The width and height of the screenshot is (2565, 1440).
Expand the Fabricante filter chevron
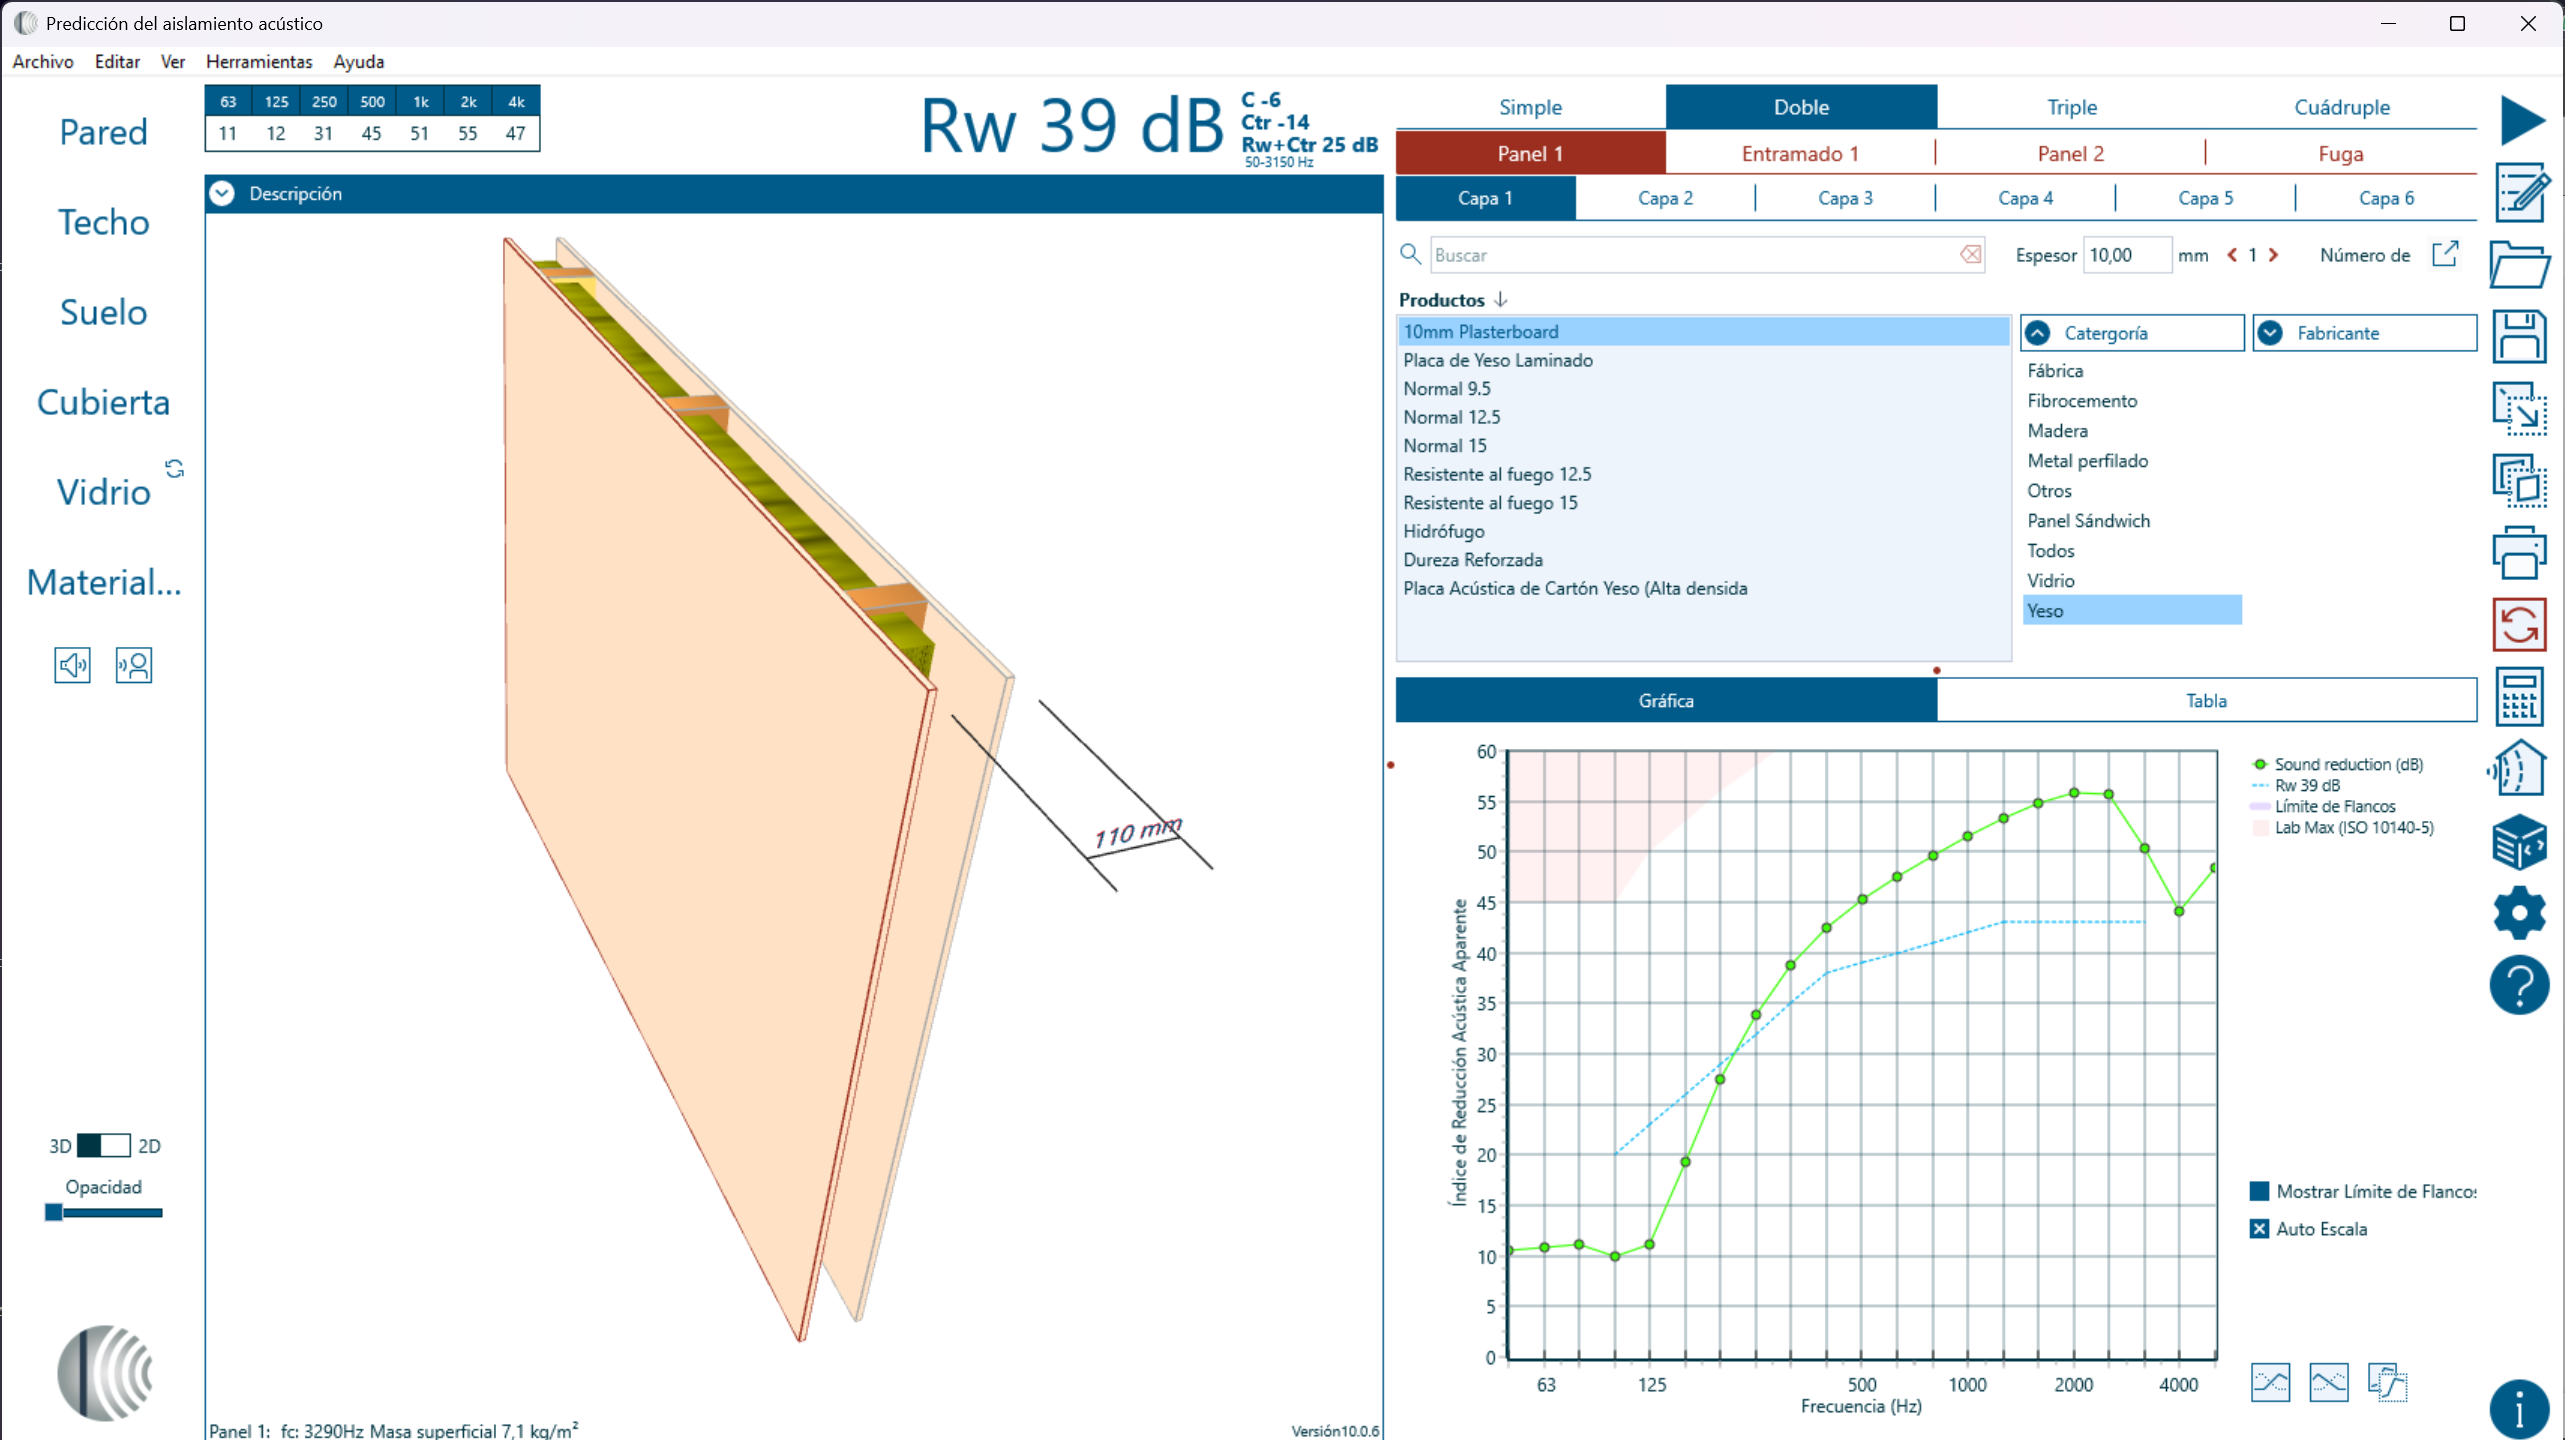[x=2270, y=333]
